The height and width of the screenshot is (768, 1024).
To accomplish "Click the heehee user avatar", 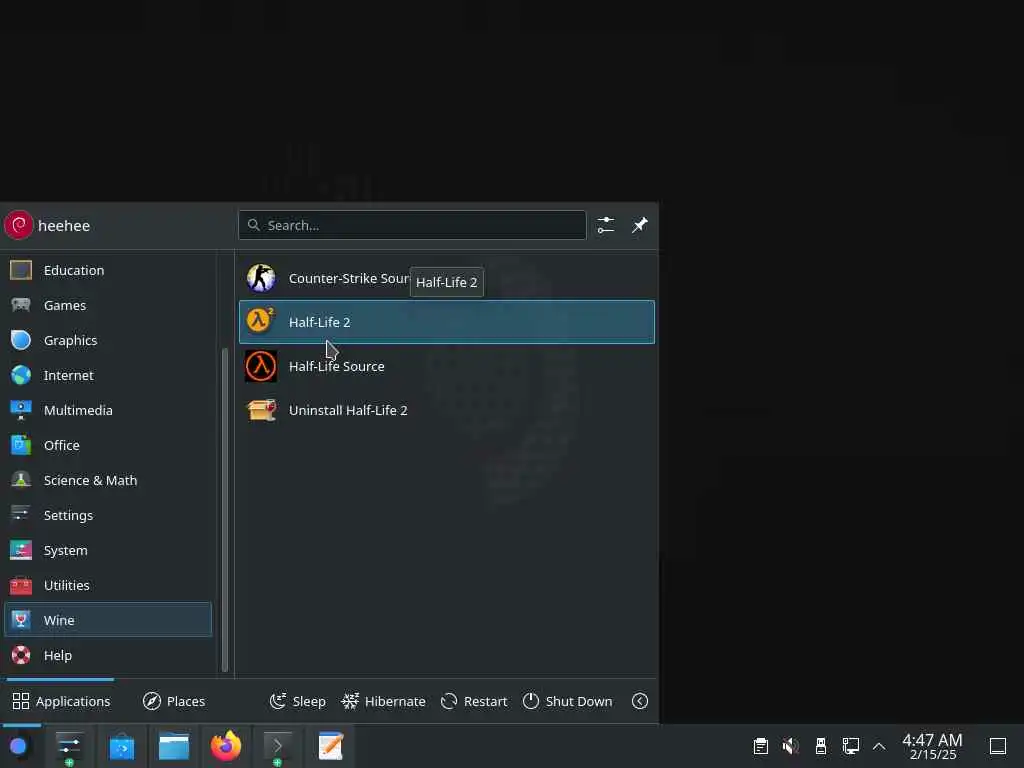I will [18, 225].
